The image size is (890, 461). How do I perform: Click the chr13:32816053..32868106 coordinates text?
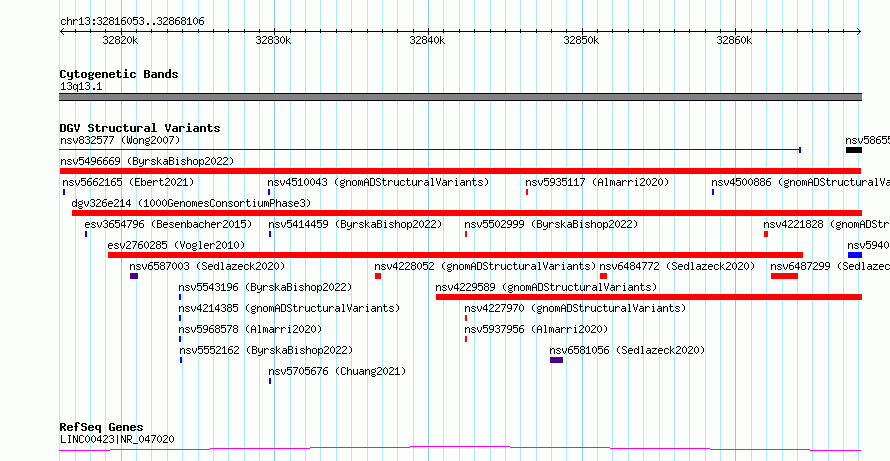(132, 22)
